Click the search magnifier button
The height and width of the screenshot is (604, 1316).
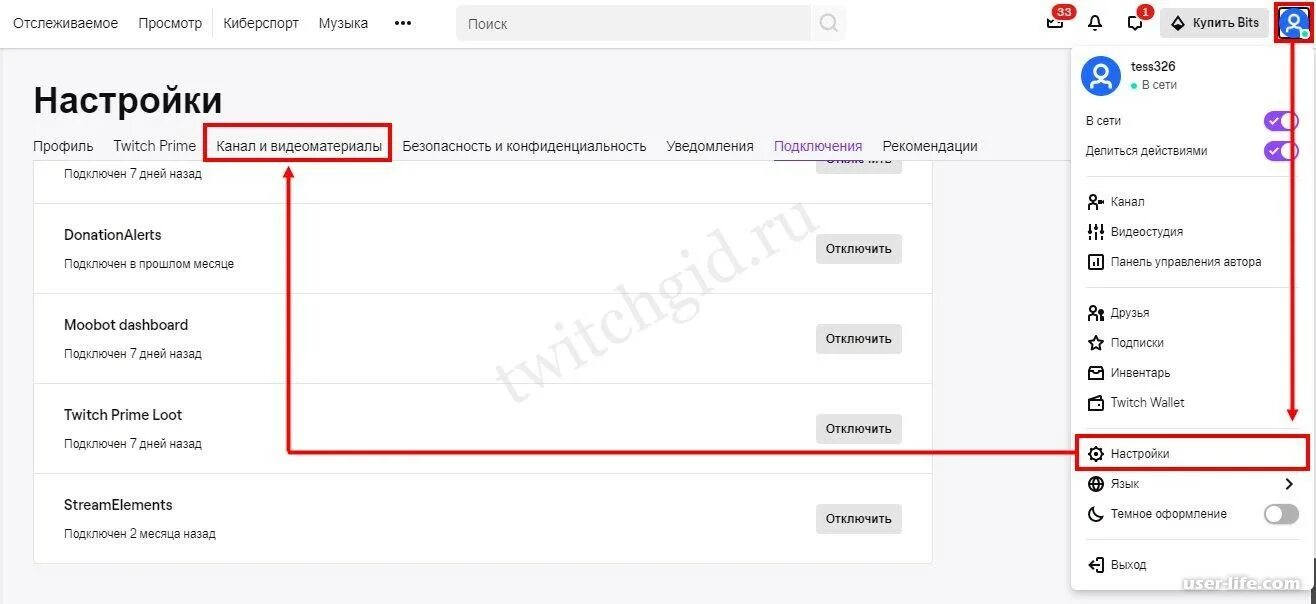[x=828, y=23]
